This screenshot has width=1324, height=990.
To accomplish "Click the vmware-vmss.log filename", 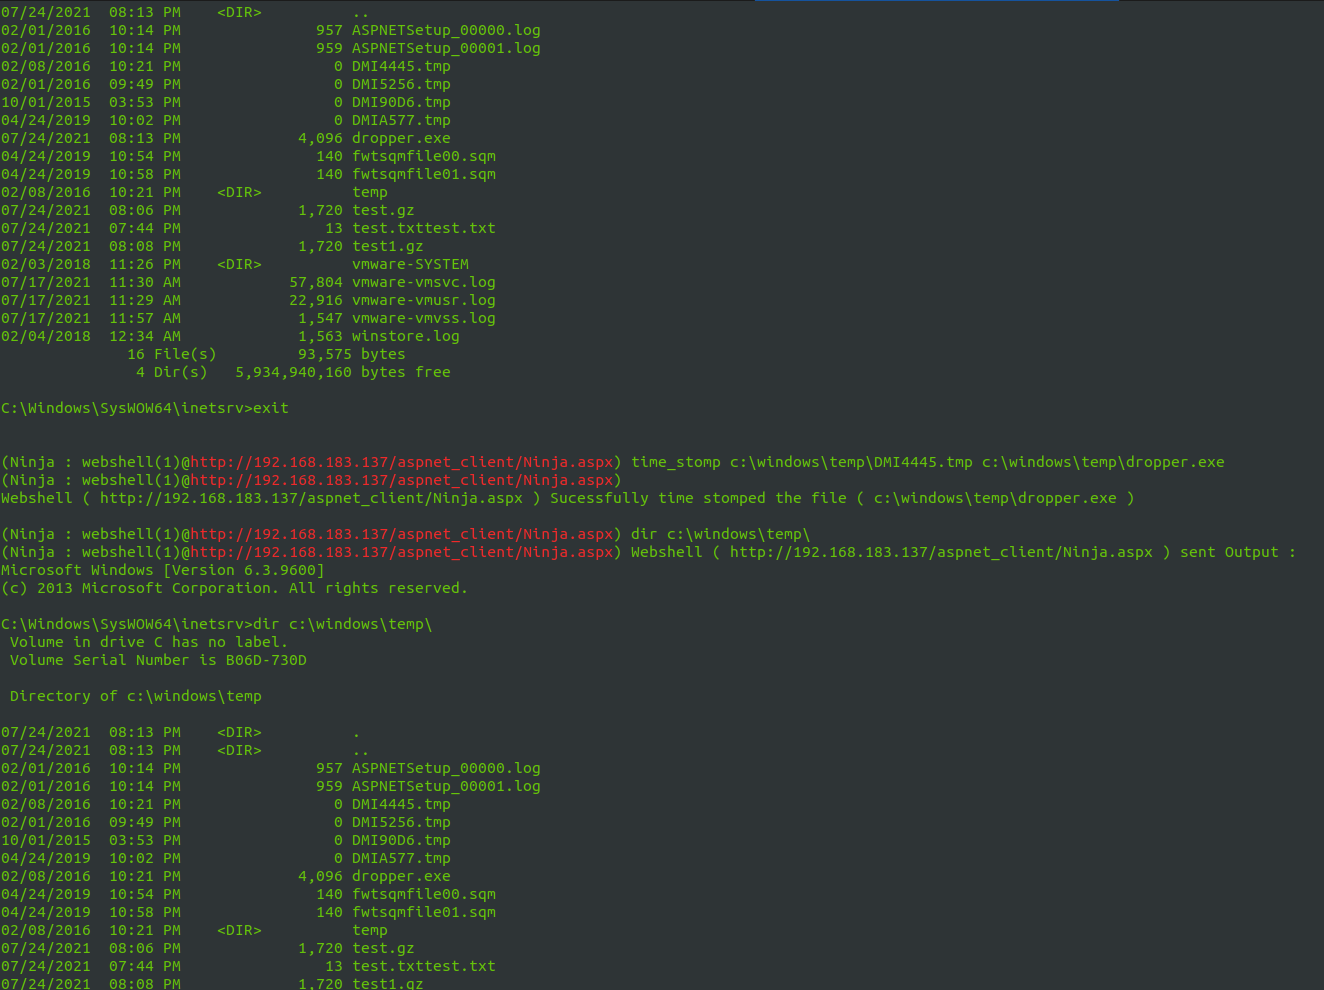I will click(x=424, y=318).
